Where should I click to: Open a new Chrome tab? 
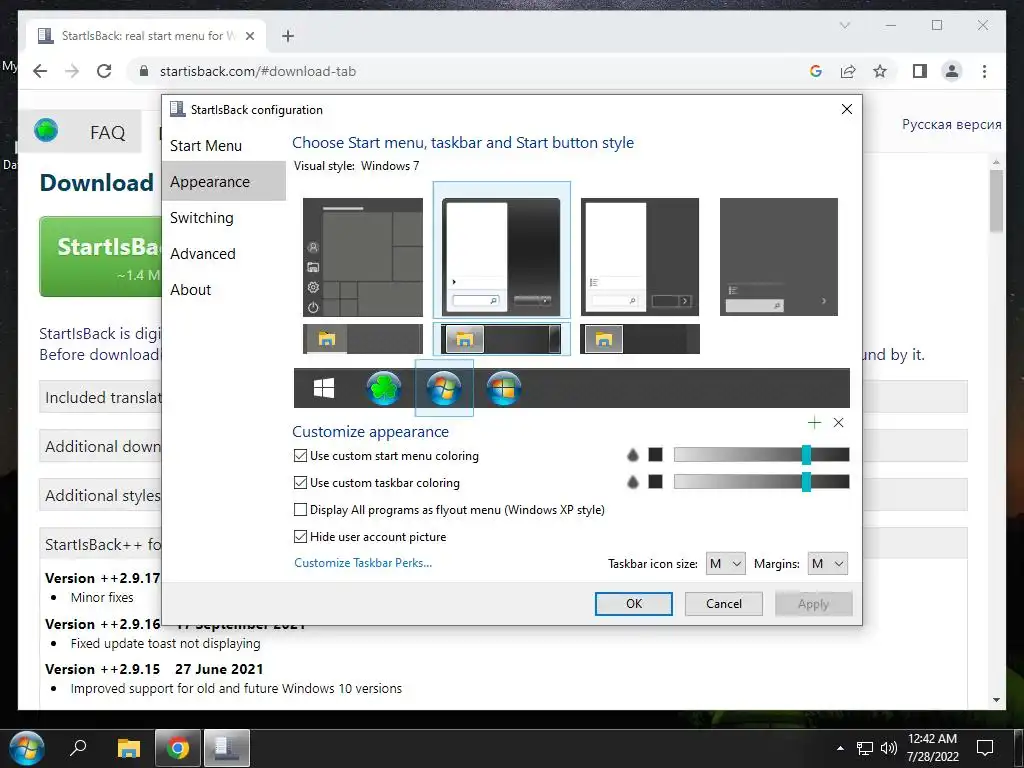tap(287, 36)
